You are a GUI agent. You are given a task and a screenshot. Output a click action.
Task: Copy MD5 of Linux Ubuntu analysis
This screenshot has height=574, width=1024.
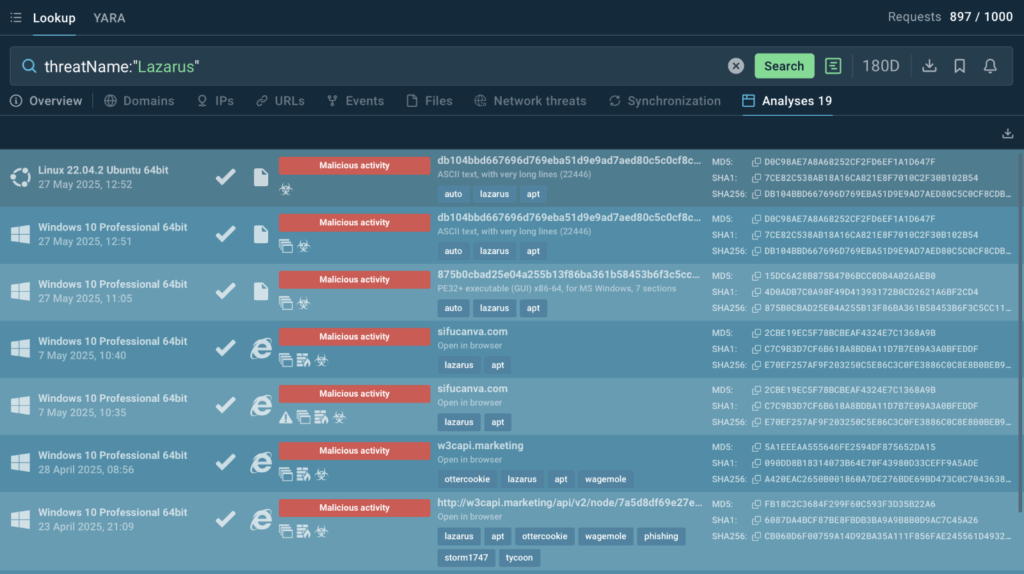[756, 162]
